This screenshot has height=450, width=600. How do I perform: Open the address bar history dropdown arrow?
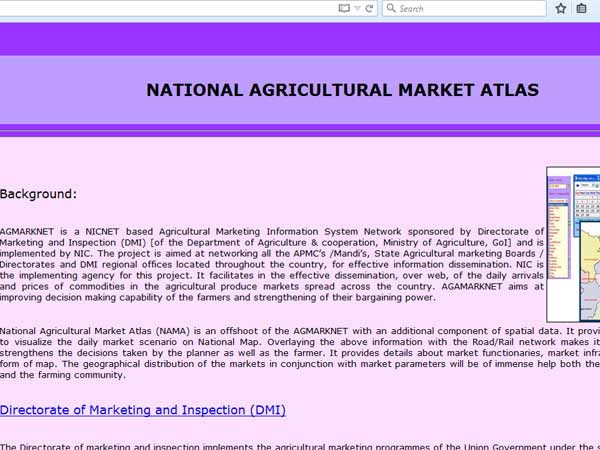(357, 8)
